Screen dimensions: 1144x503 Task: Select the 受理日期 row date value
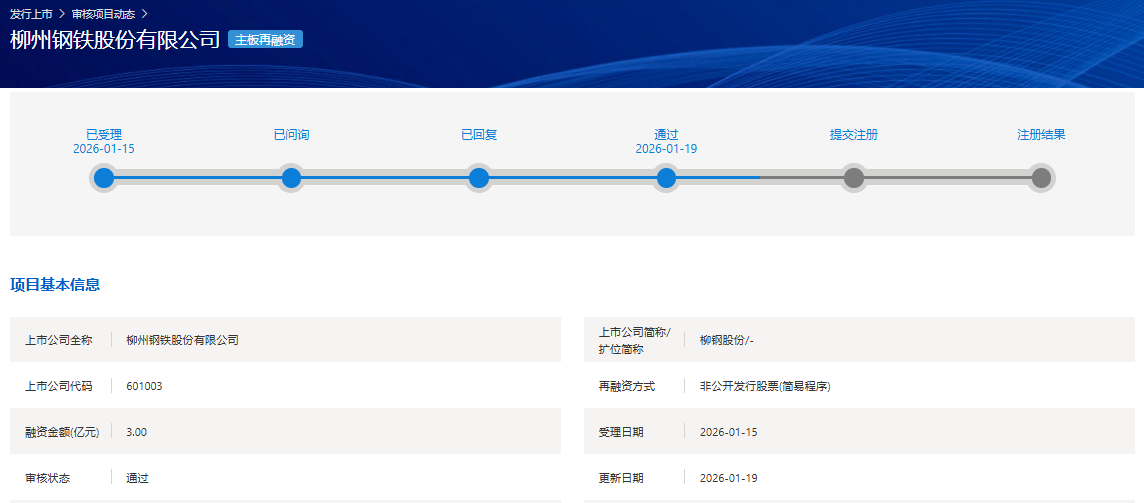tap(727, 432)
